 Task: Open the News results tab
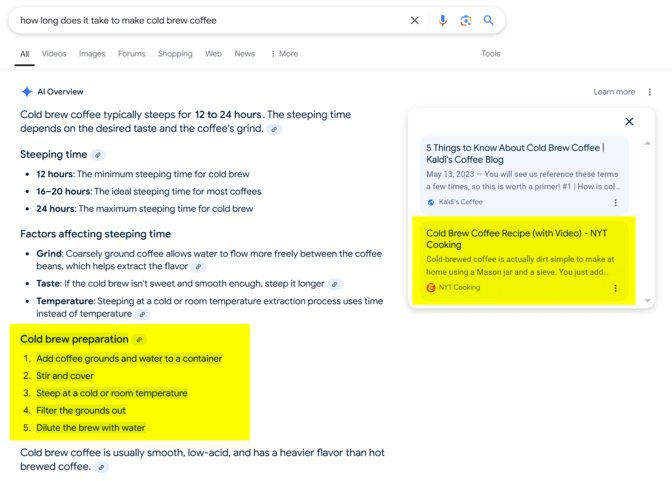244,54
